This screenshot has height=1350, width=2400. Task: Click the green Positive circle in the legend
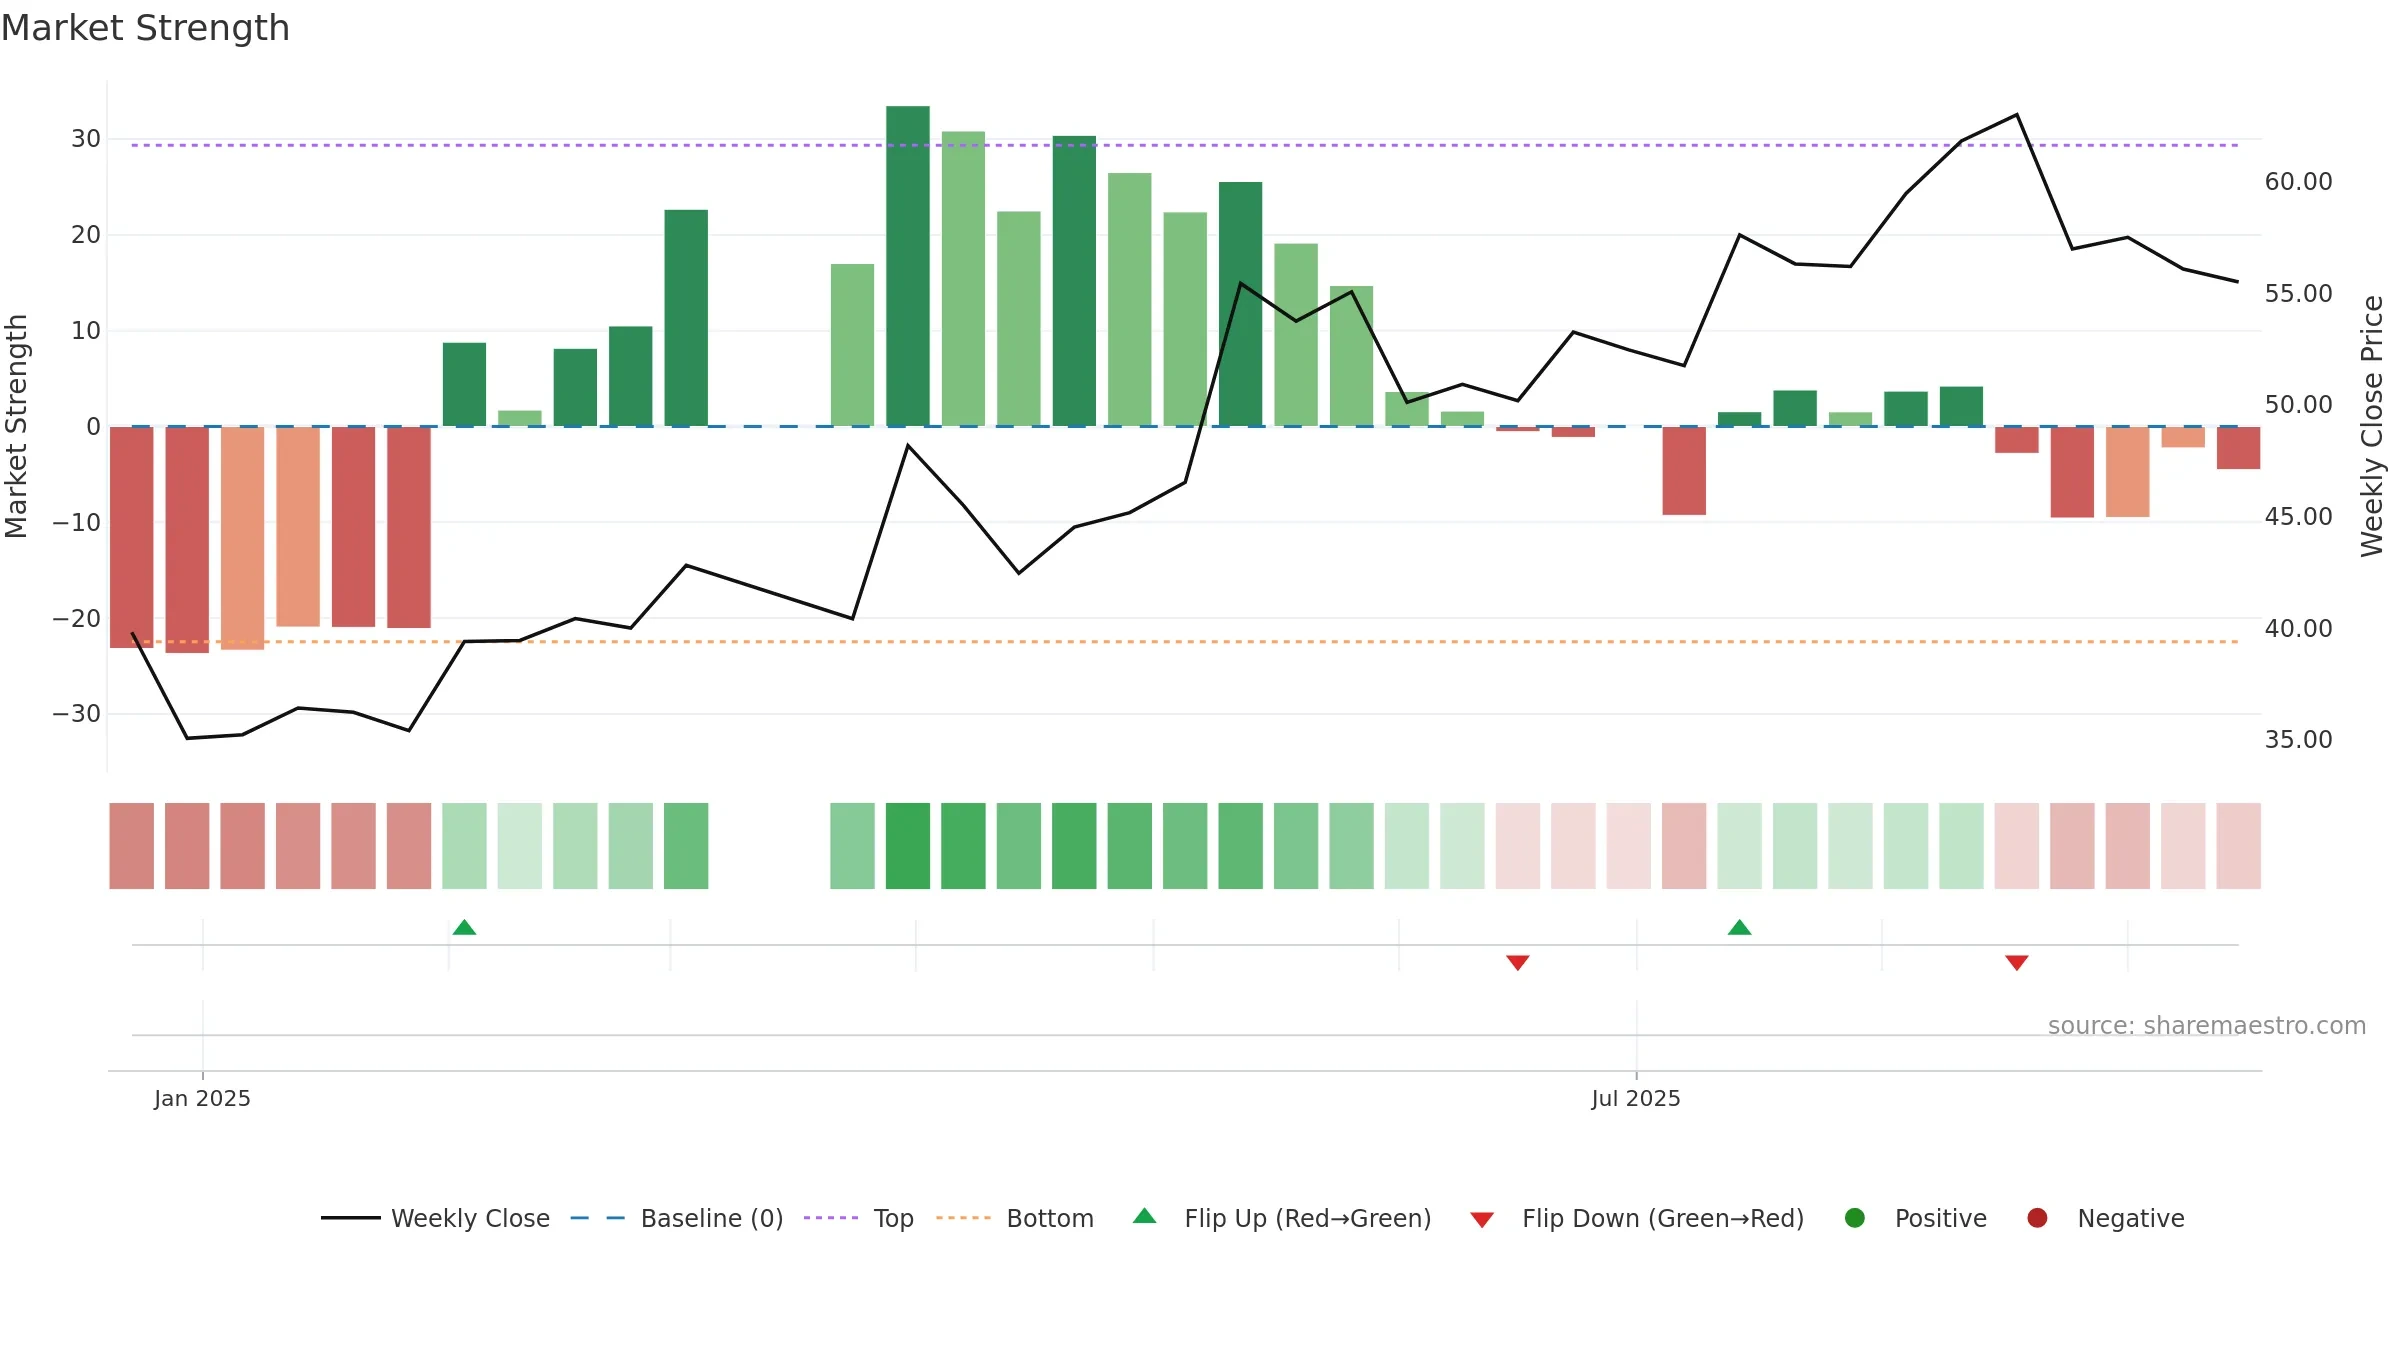[x=1855, y=1218]
